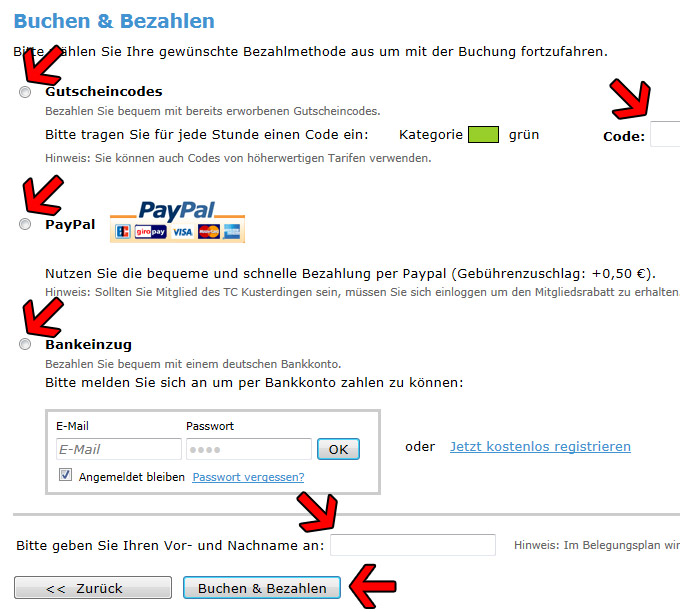Click the MasterCard icon
680x612 pixels.
point(209,232)
